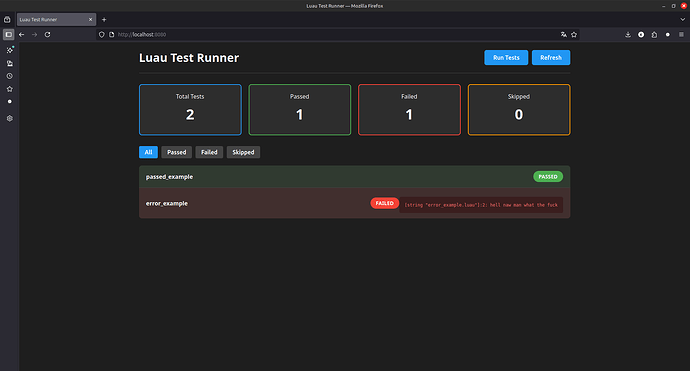Click the Refresh button
690x371 pixels.
pos(551,58)
